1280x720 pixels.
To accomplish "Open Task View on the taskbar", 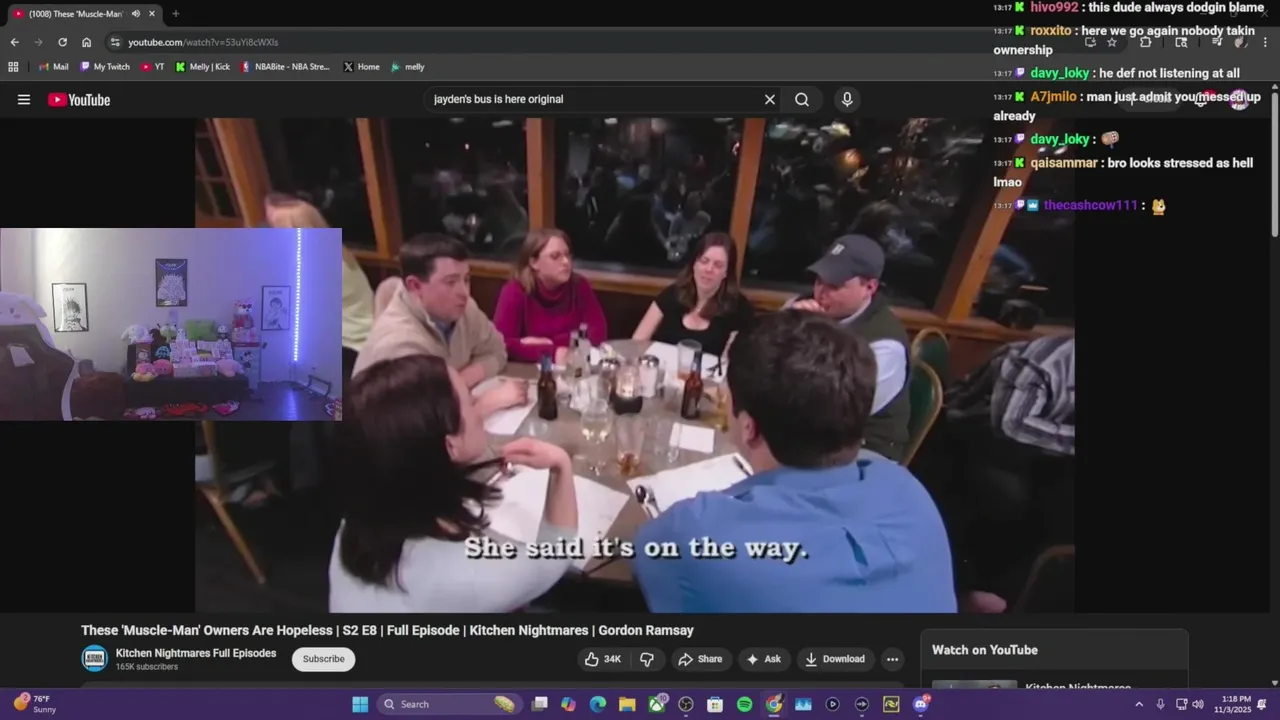I will [x=540, y=704].
